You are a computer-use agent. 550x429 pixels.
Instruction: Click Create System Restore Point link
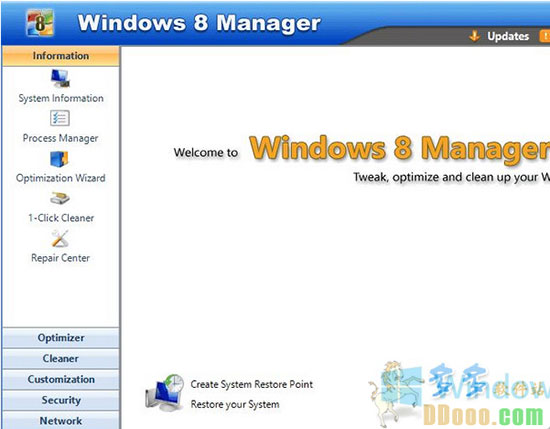click(251, 384)
